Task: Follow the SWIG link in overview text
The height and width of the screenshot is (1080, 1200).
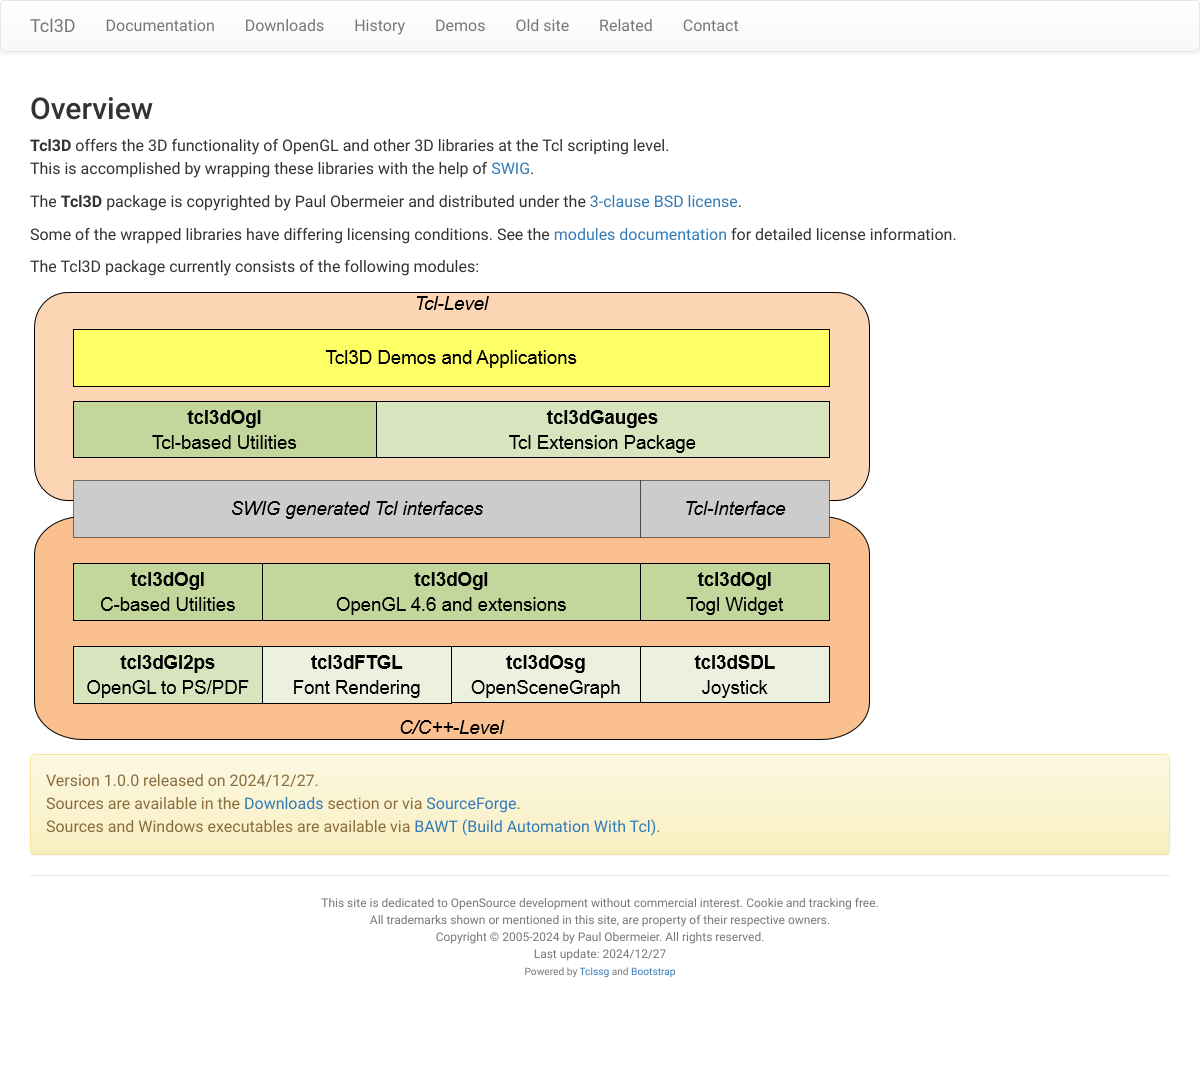Action: coord(510,169)
